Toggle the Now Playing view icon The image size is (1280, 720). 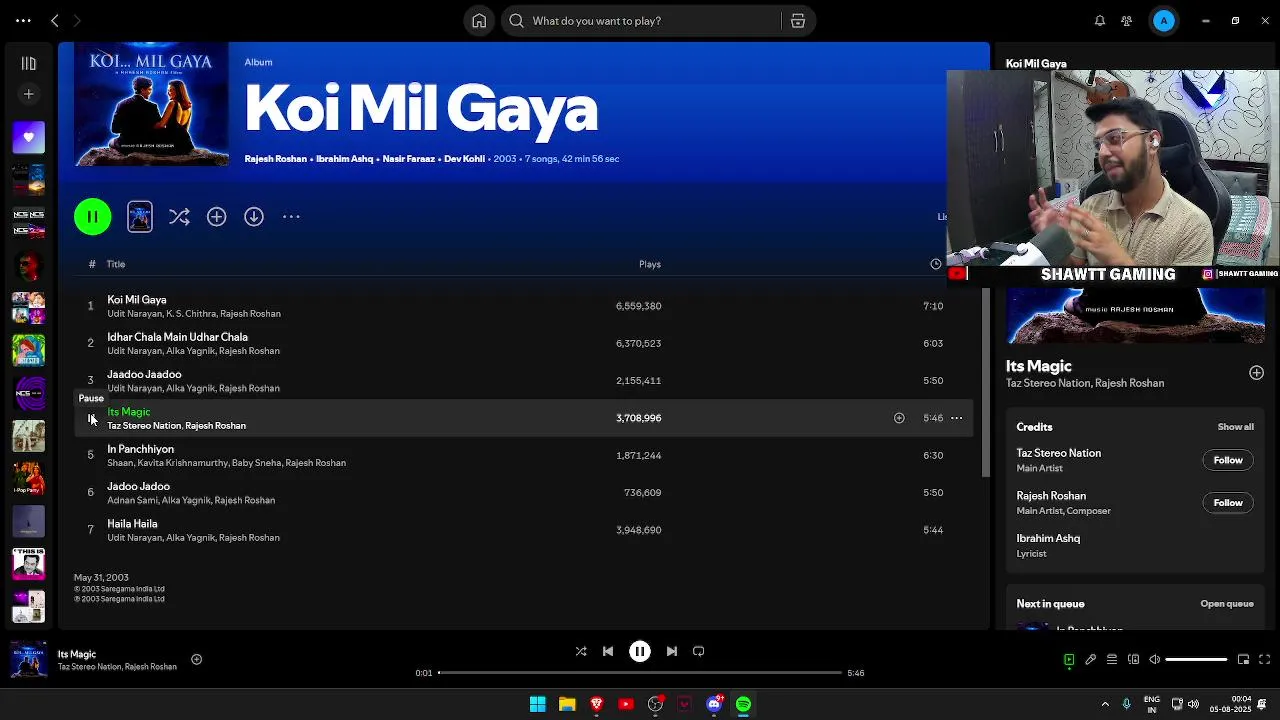pos(1069,660)
